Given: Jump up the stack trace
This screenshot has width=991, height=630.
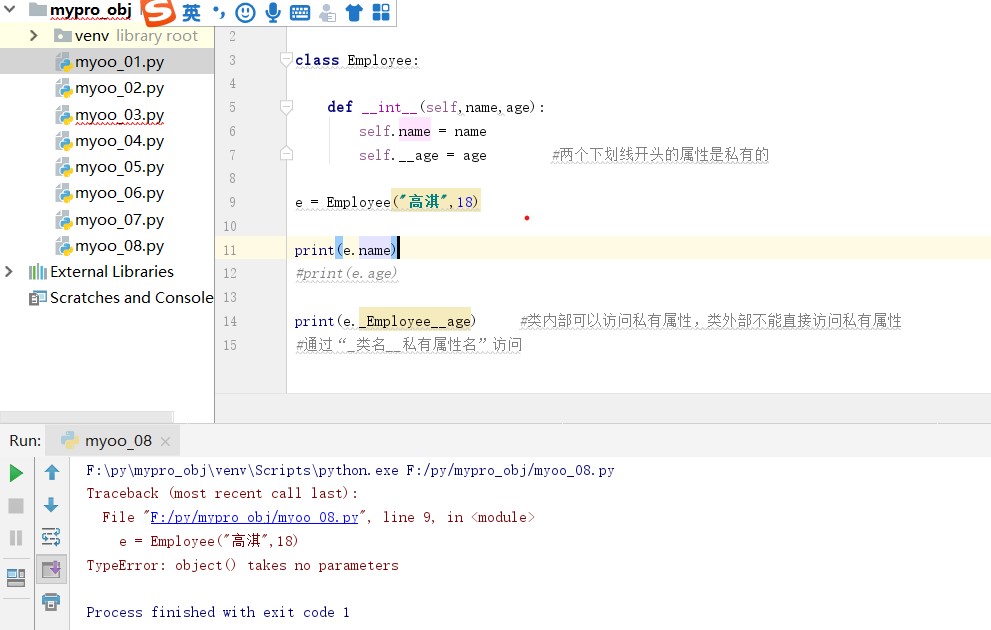Looking at the screenshot, I should 52,472.
